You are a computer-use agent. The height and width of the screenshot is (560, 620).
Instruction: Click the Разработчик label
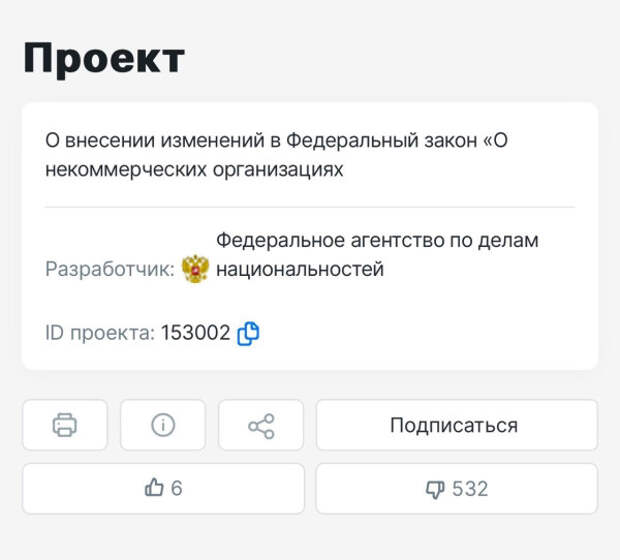point(110,269)
